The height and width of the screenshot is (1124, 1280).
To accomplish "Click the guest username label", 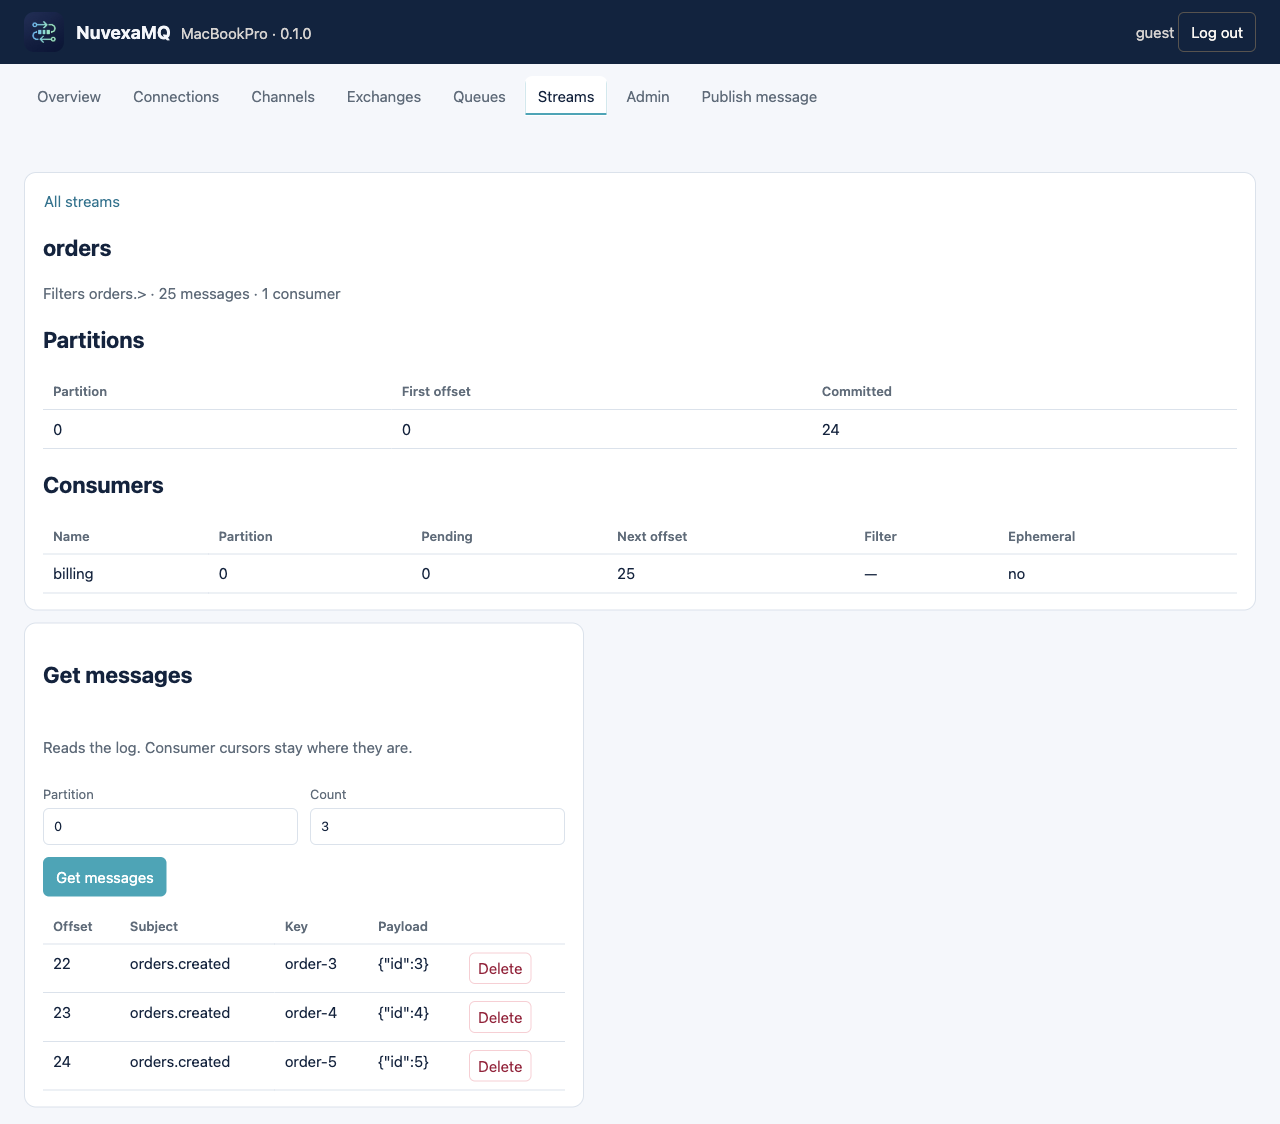I will [x=1154, y=33].
